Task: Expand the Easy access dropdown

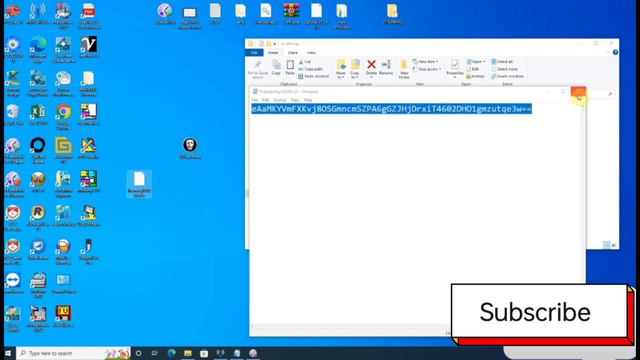Action: pyautogui.click(x=427, y=69)
